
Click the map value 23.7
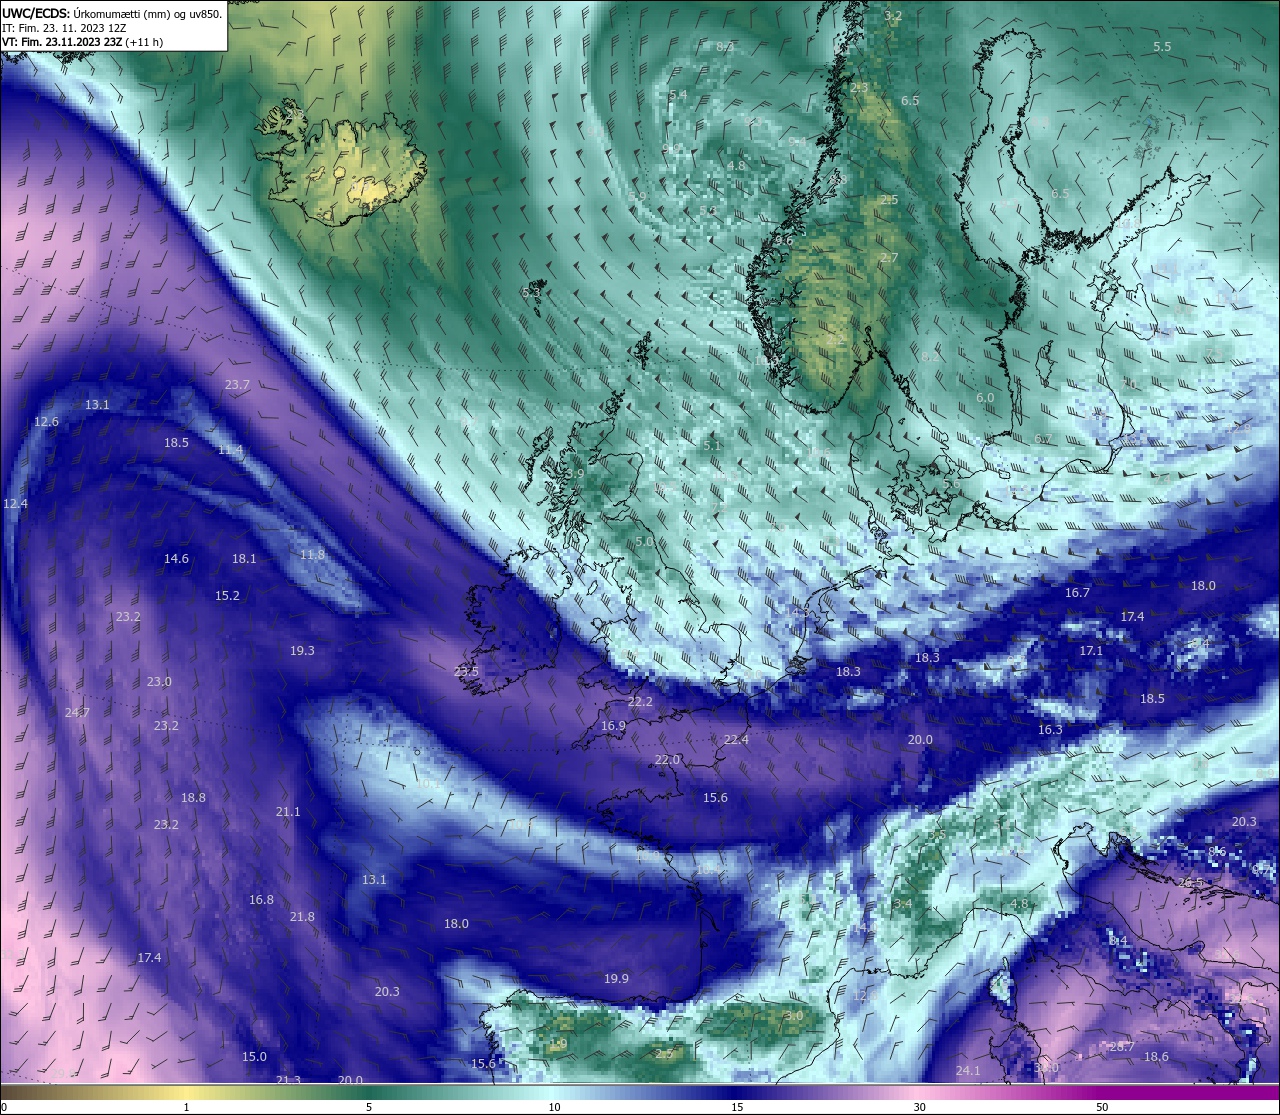[237, 385]
